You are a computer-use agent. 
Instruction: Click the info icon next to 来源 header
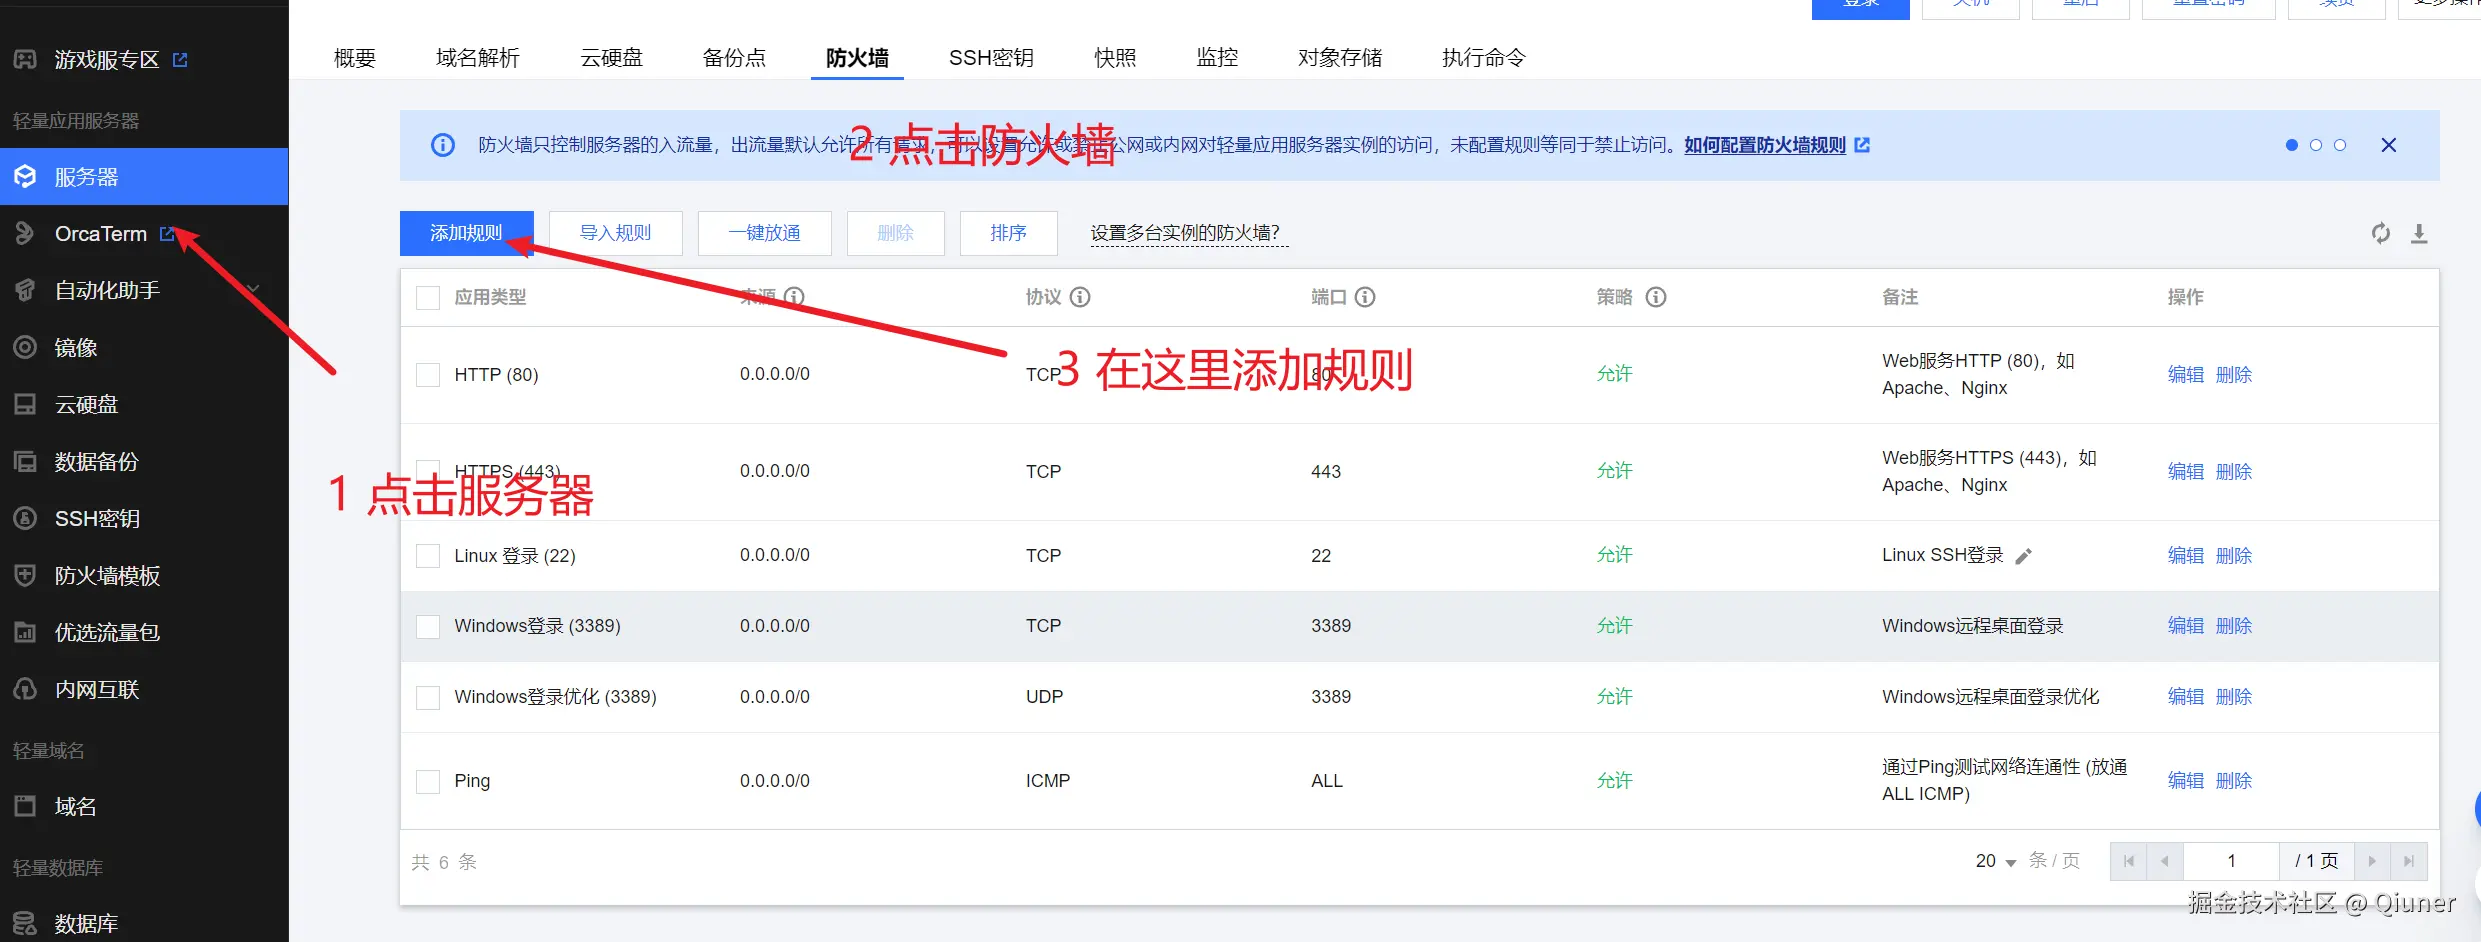[794, 297]
